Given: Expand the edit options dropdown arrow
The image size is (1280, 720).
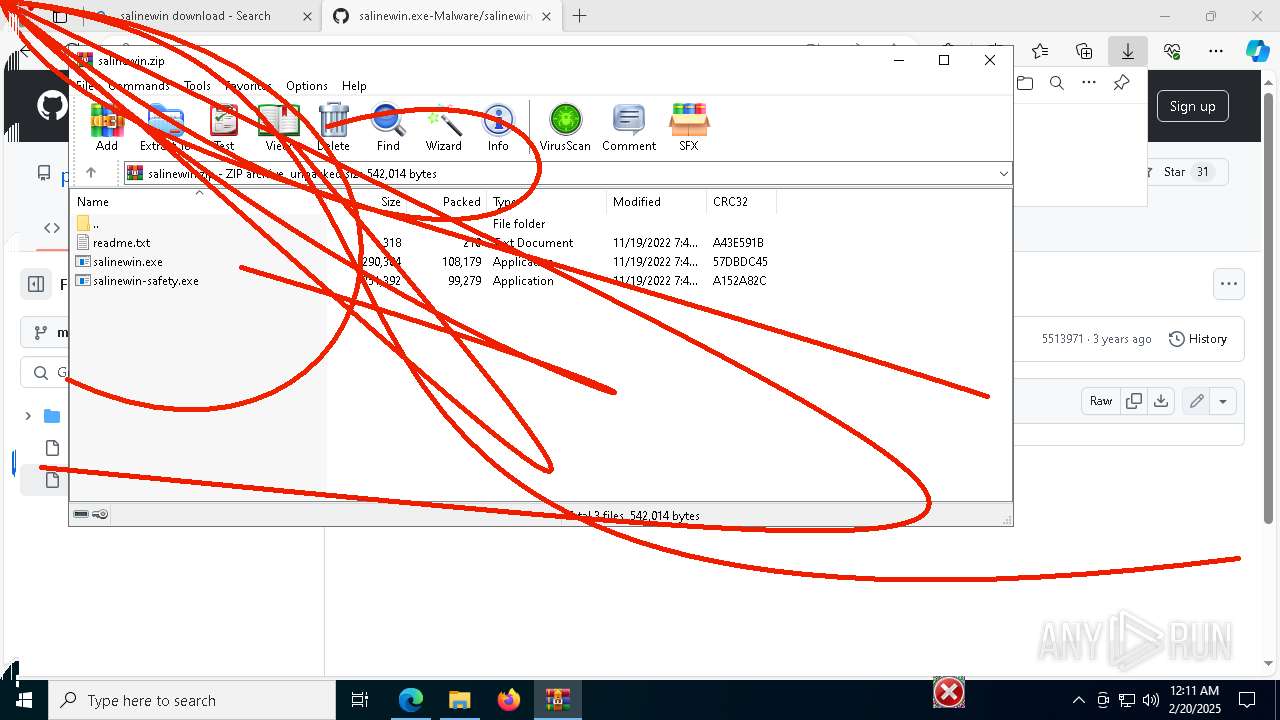Looking at the screenshot, I should click(x=1223, y=401).
